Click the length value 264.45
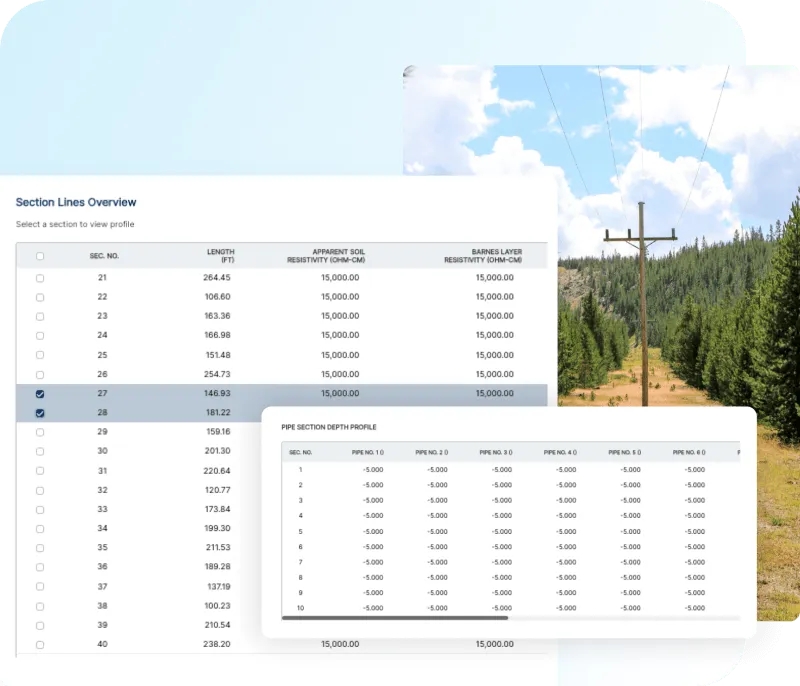The height and width of the screenshot is (686, 800). coord(217,277)
